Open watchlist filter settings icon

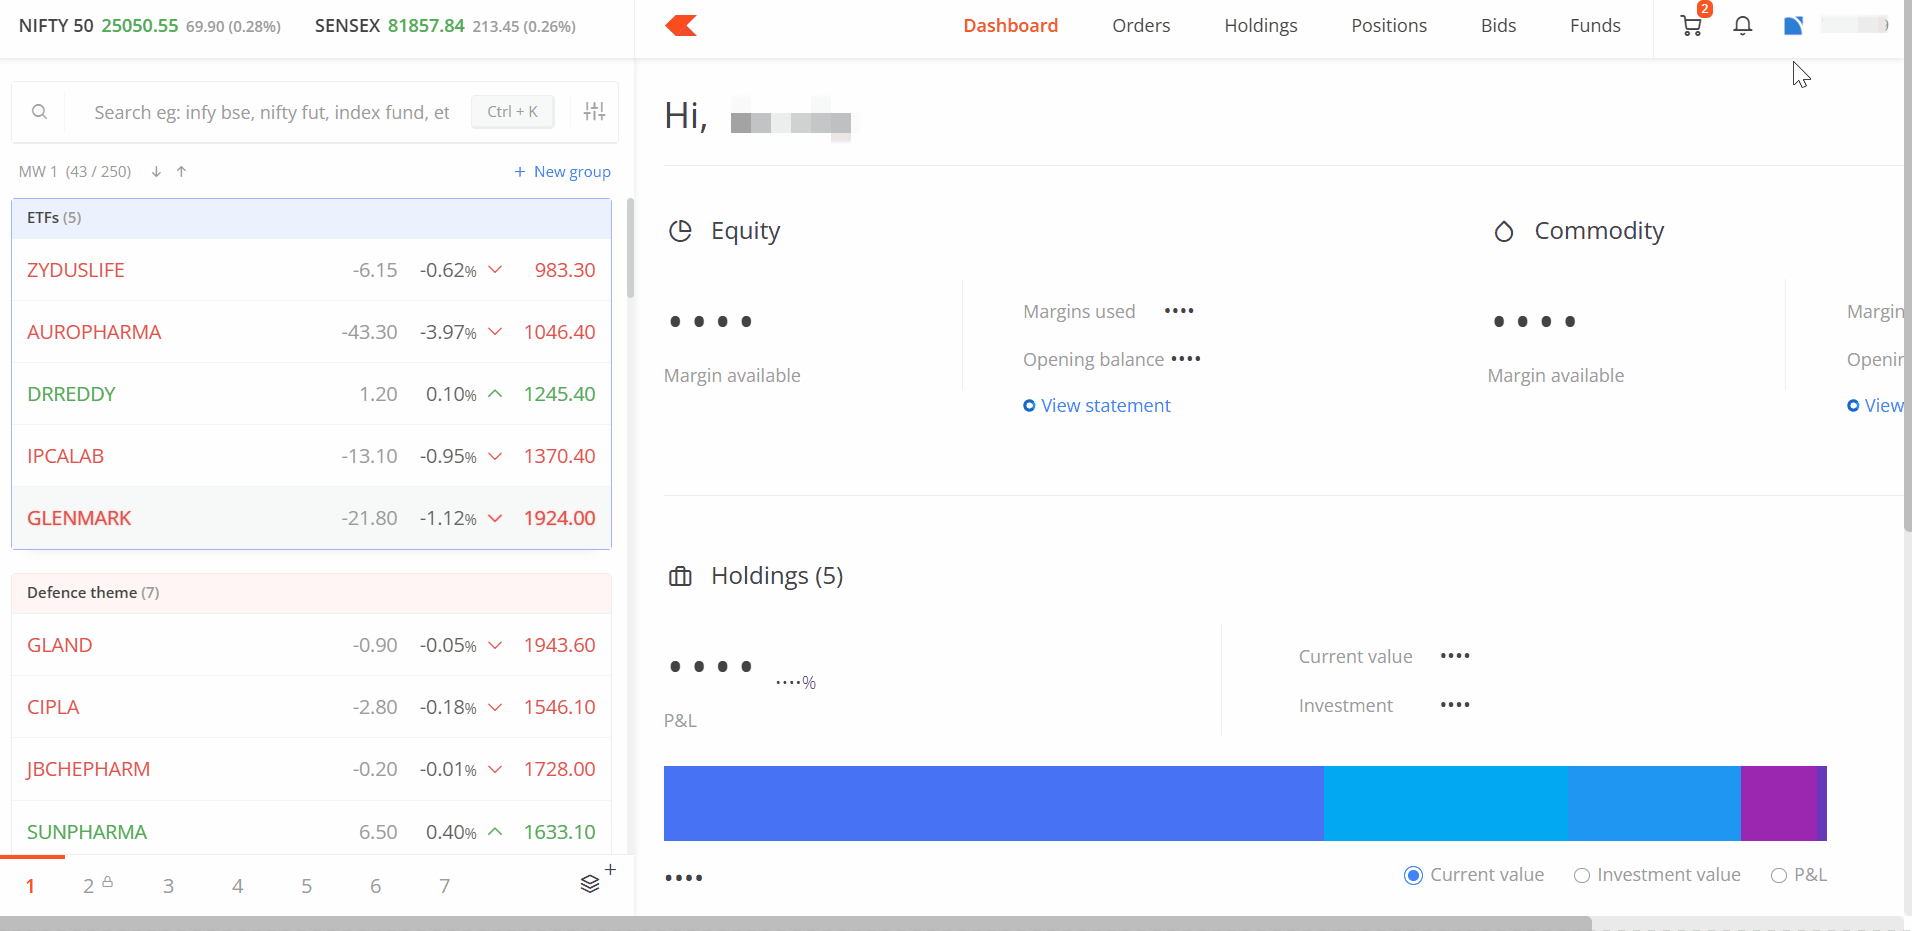(x=595, y=112)
